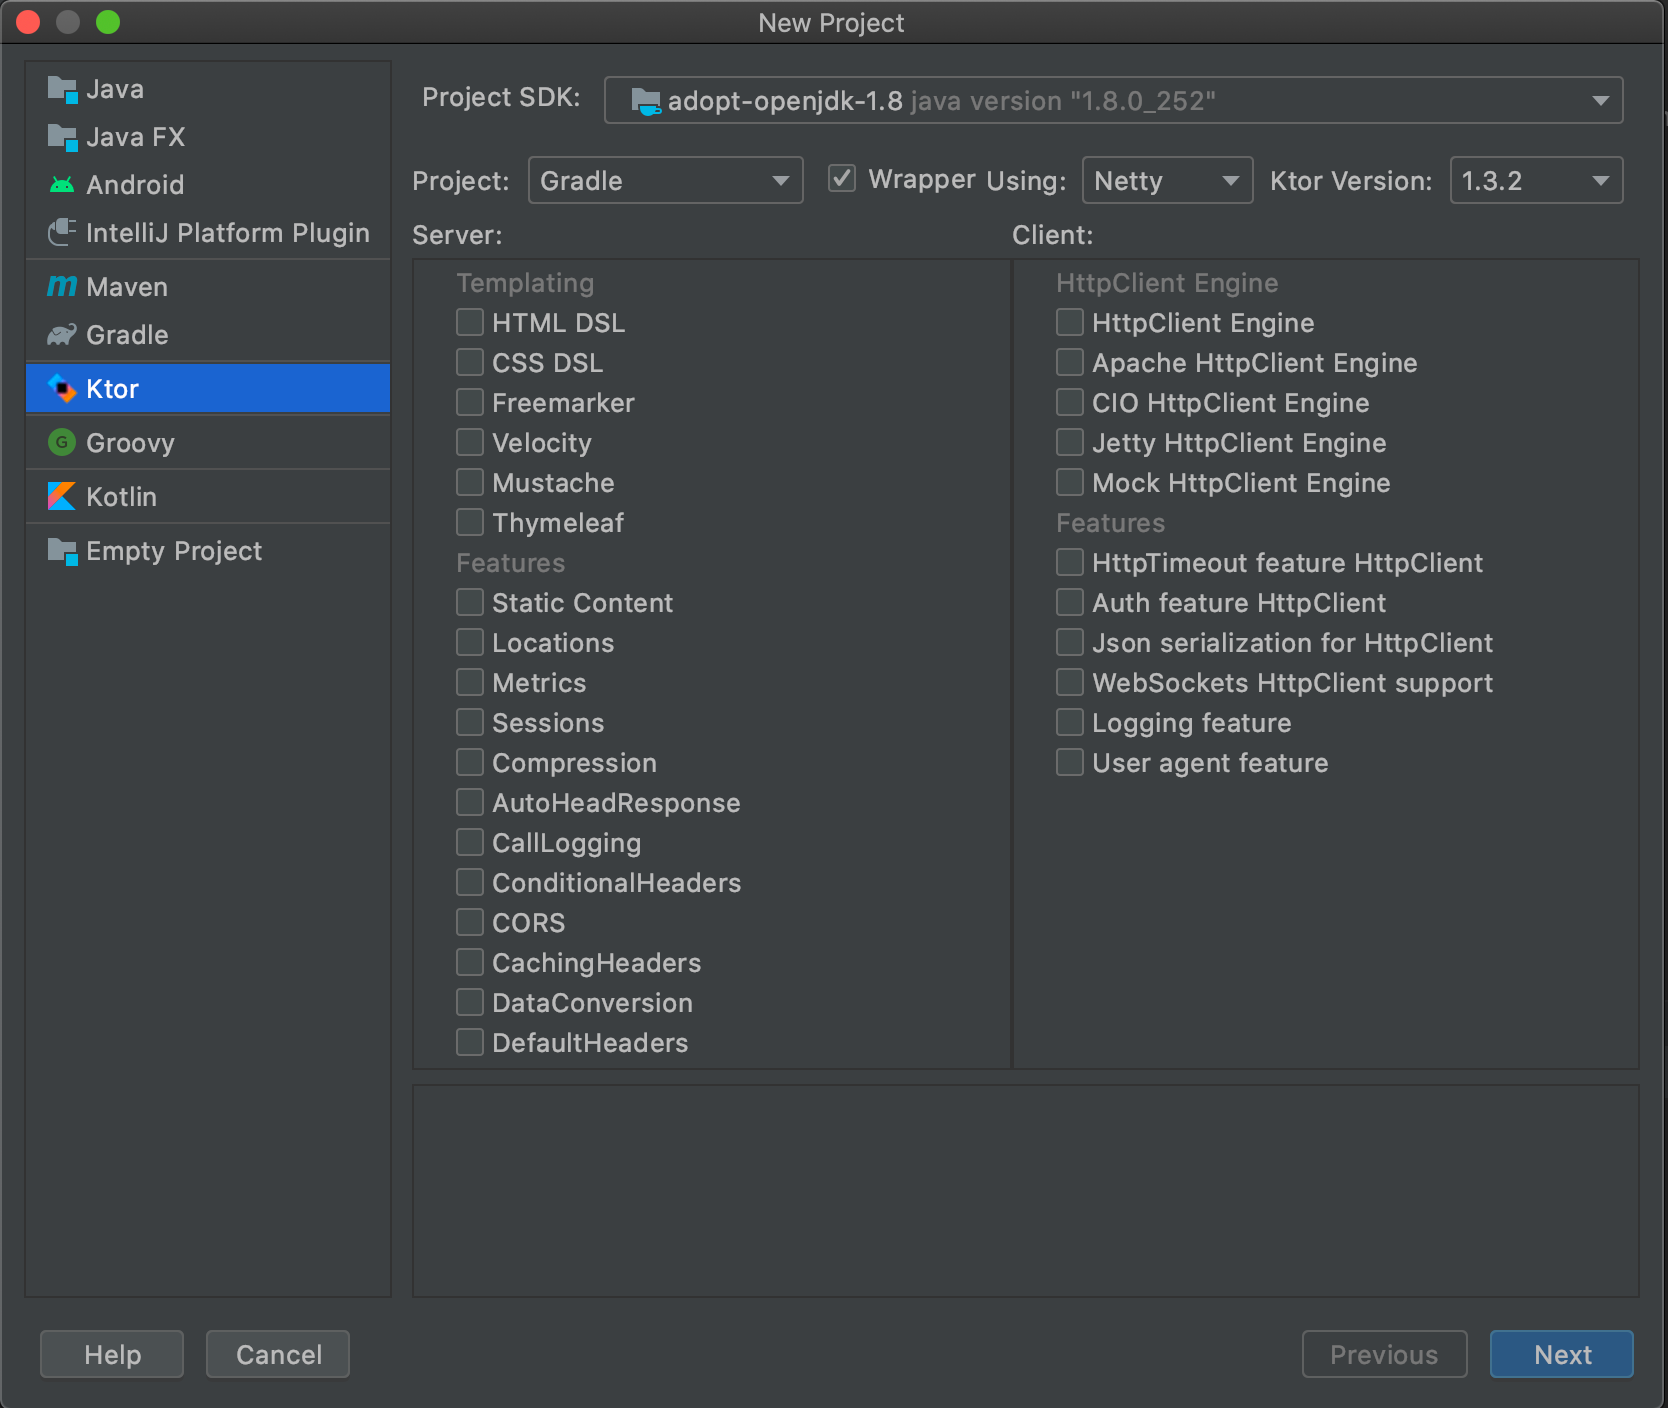This screenshot has height=1408, width=1668.
Task: Enable Compression feature
Action: click(470, 762)
